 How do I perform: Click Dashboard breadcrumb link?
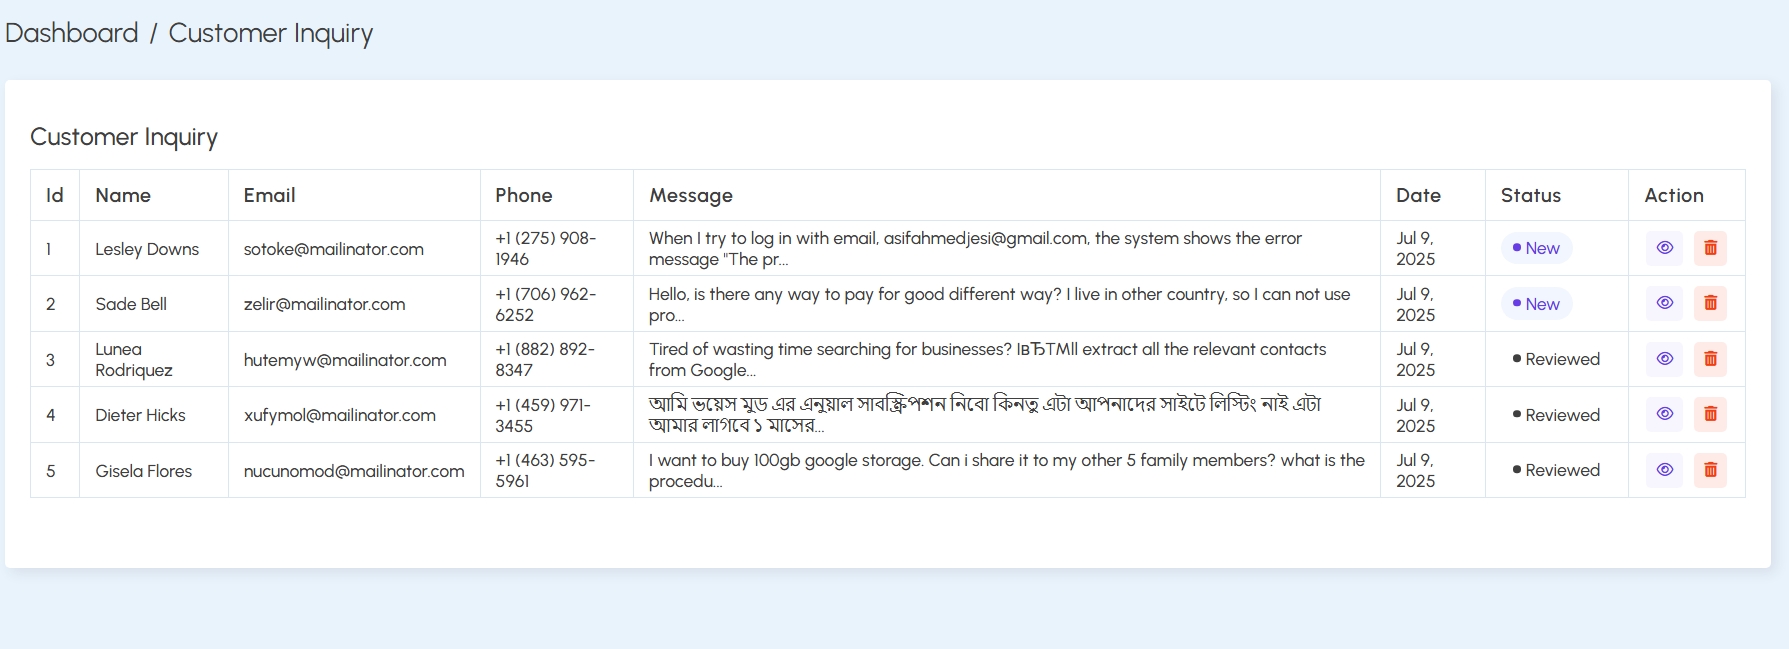(72, 33)
